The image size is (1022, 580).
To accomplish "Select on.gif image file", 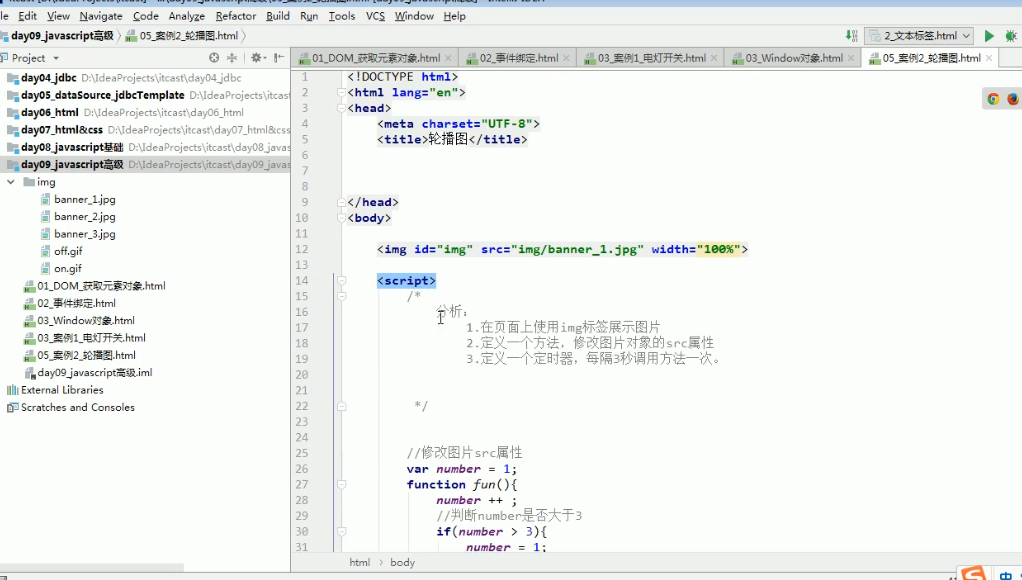I will point(67,268).
